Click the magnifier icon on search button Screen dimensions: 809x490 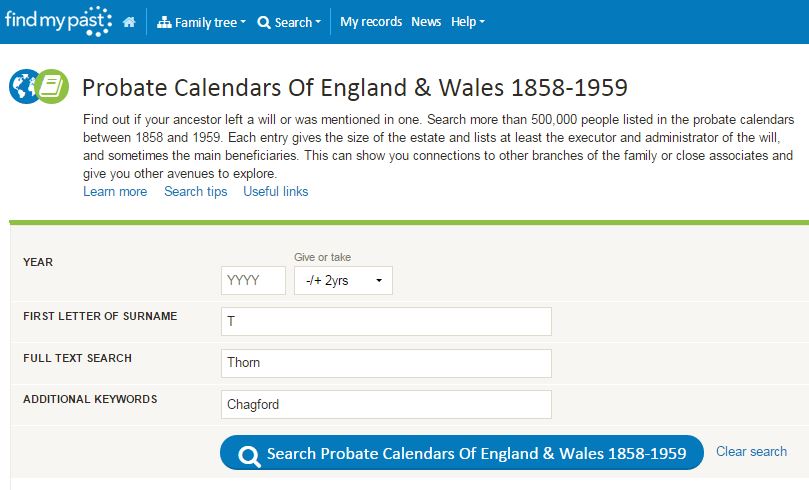point(249,455)
